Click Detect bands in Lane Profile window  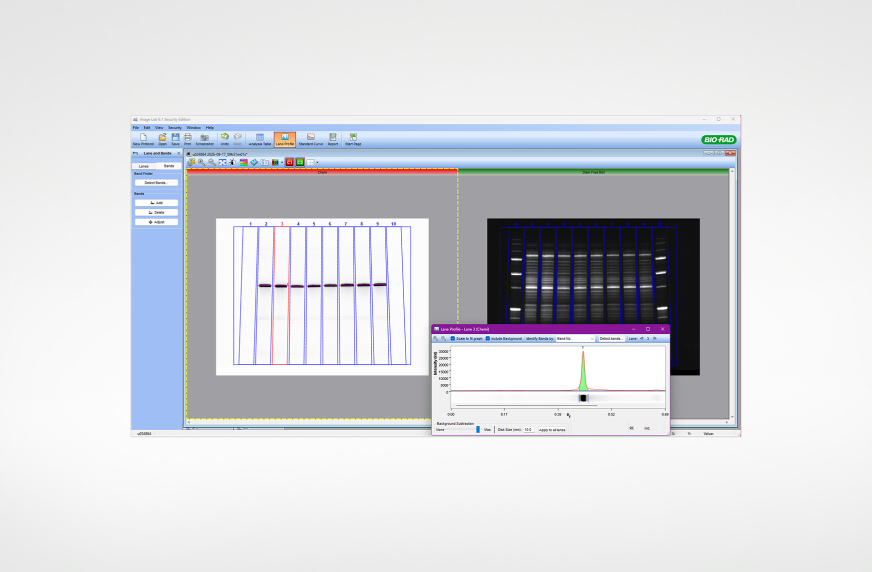[x=611, y=339]
